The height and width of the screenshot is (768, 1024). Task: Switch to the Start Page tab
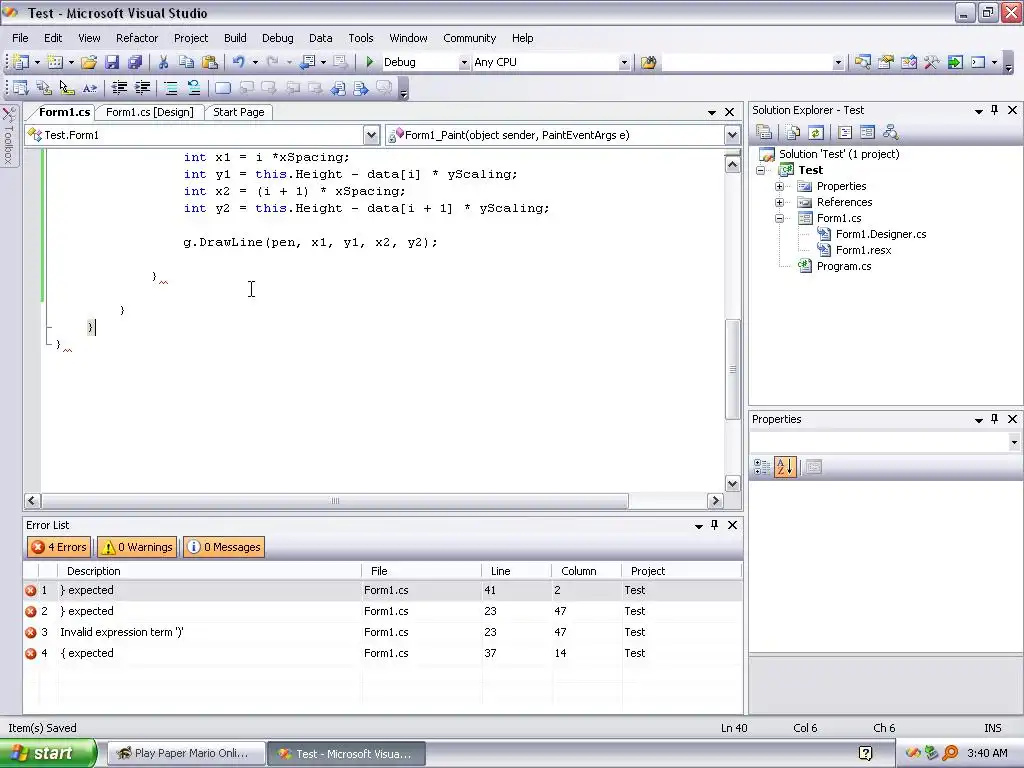[x=238, y=112]
